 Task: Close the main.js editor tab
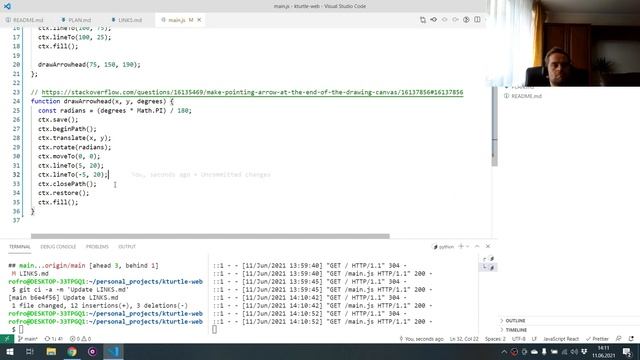coord(200,20)
